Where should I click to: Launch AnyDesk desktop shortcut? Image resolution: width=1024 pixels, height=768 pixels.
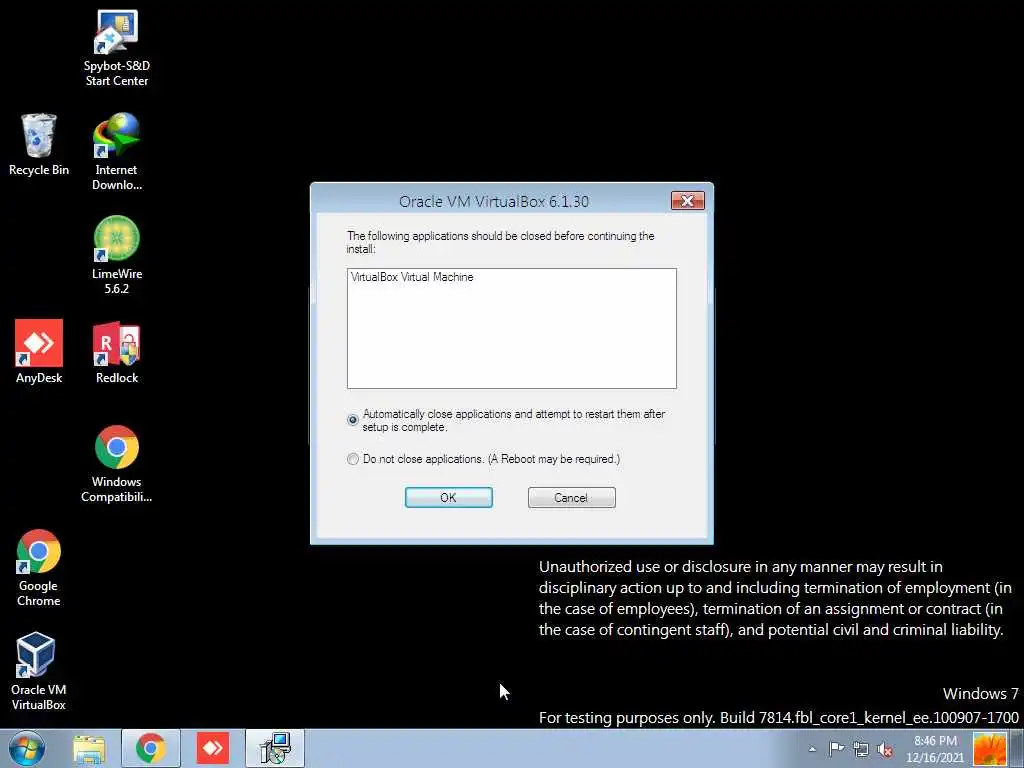coord(39,351)
